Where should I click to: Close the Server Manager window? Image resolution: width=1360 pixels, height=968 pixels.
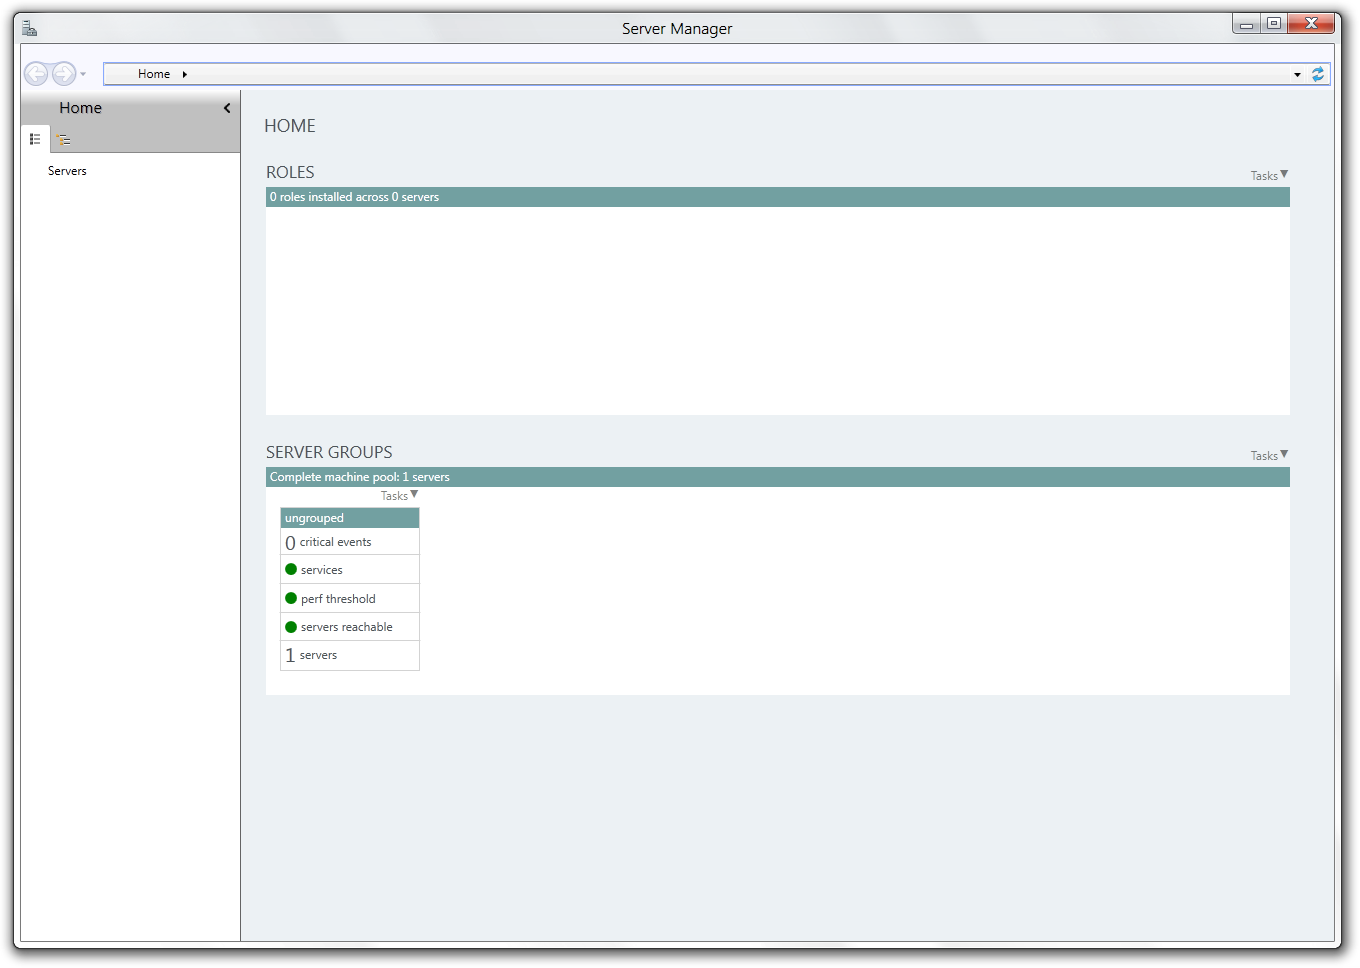[x=1311, y=24]
